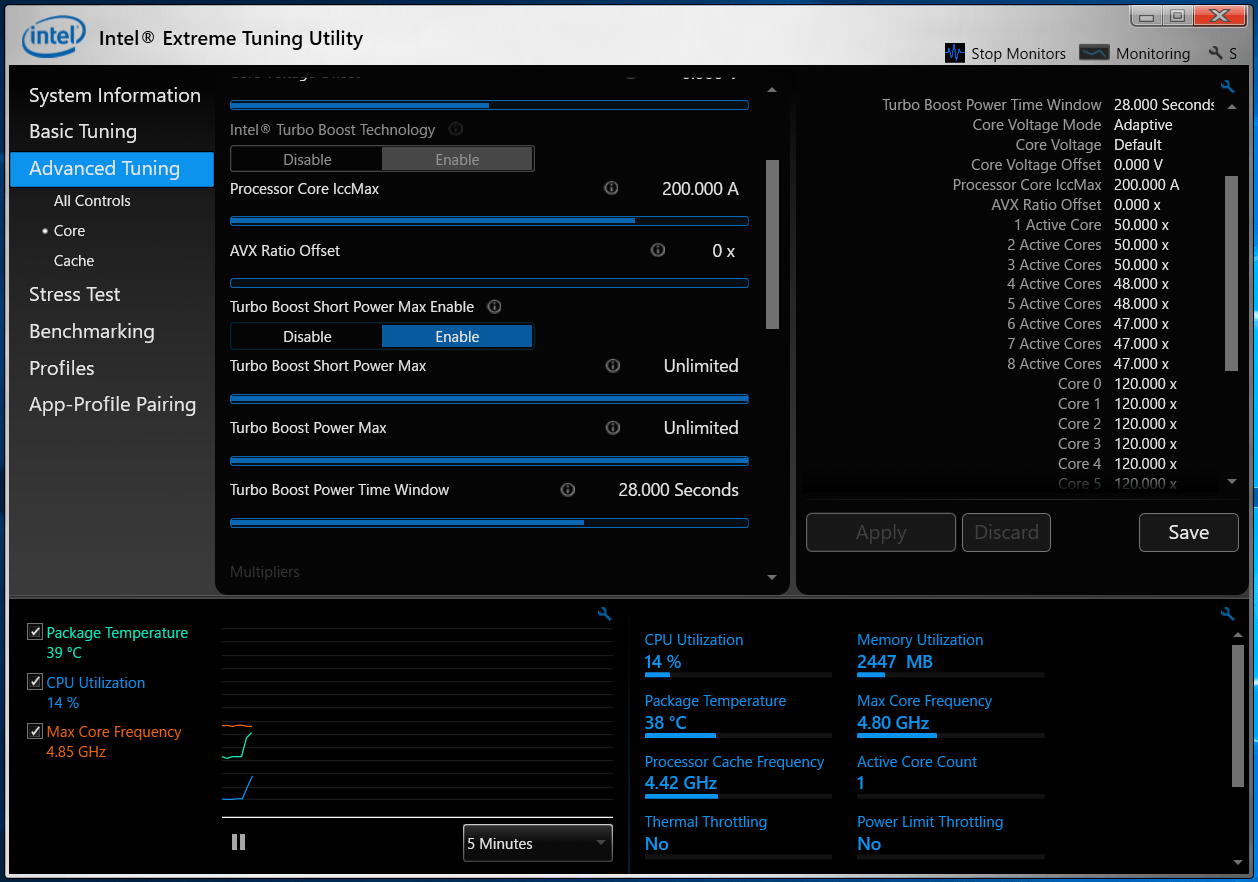Viewport: 1258px width, 882px height.
Task: Select Cache sub-item
Action: tap(74, 260)
